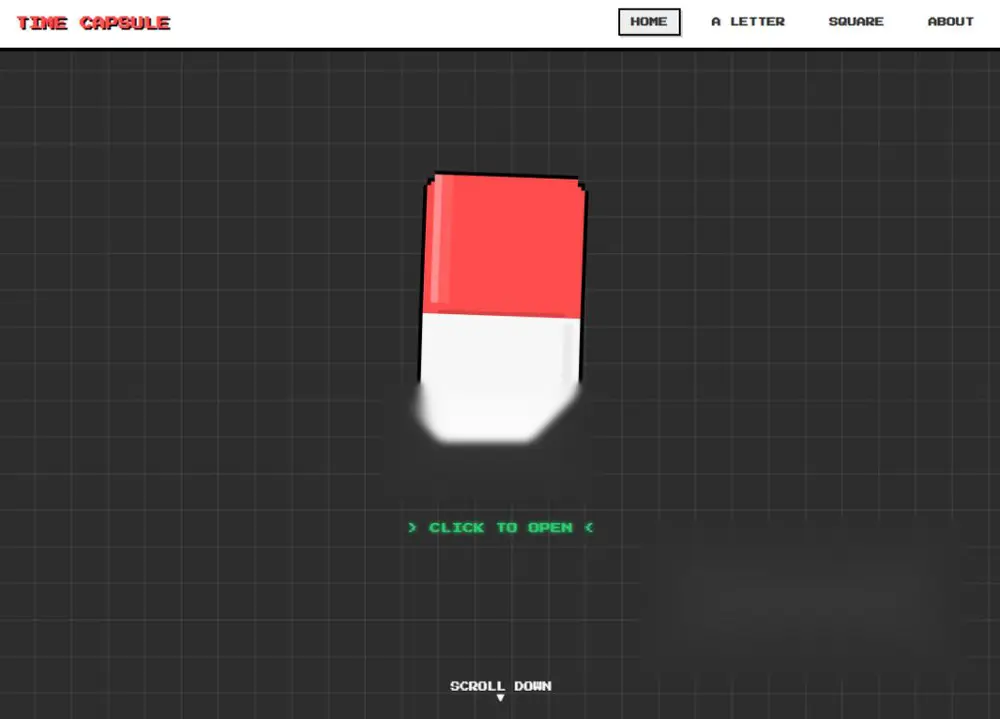This screenshot has height=719, width=1000.
Task: Click the green word OPEN
Action: [550, 528]
